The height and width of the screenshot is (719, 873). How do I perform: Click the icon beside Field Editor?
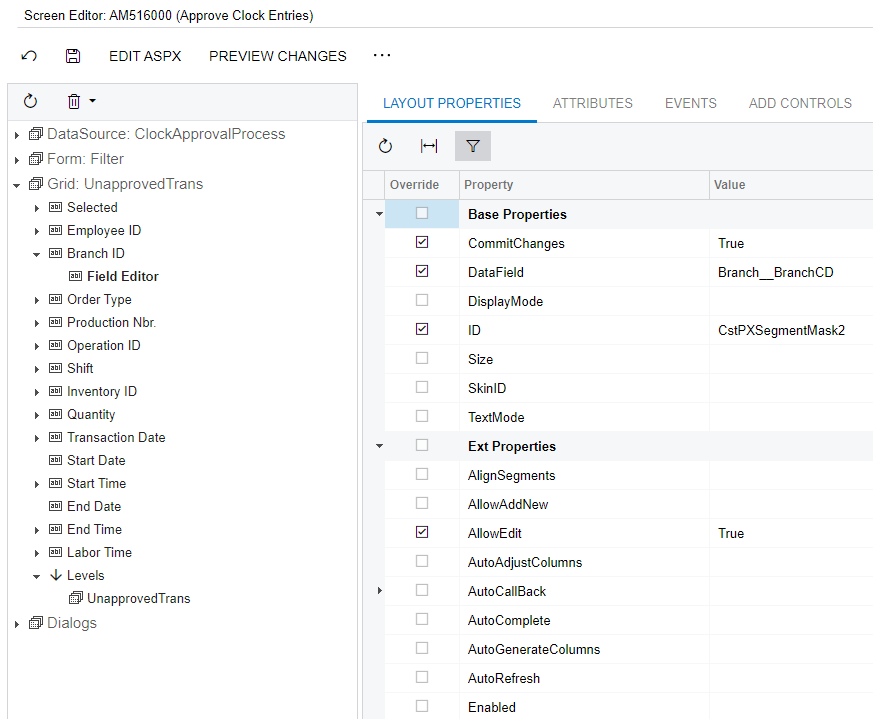click(x=75, y=276)
